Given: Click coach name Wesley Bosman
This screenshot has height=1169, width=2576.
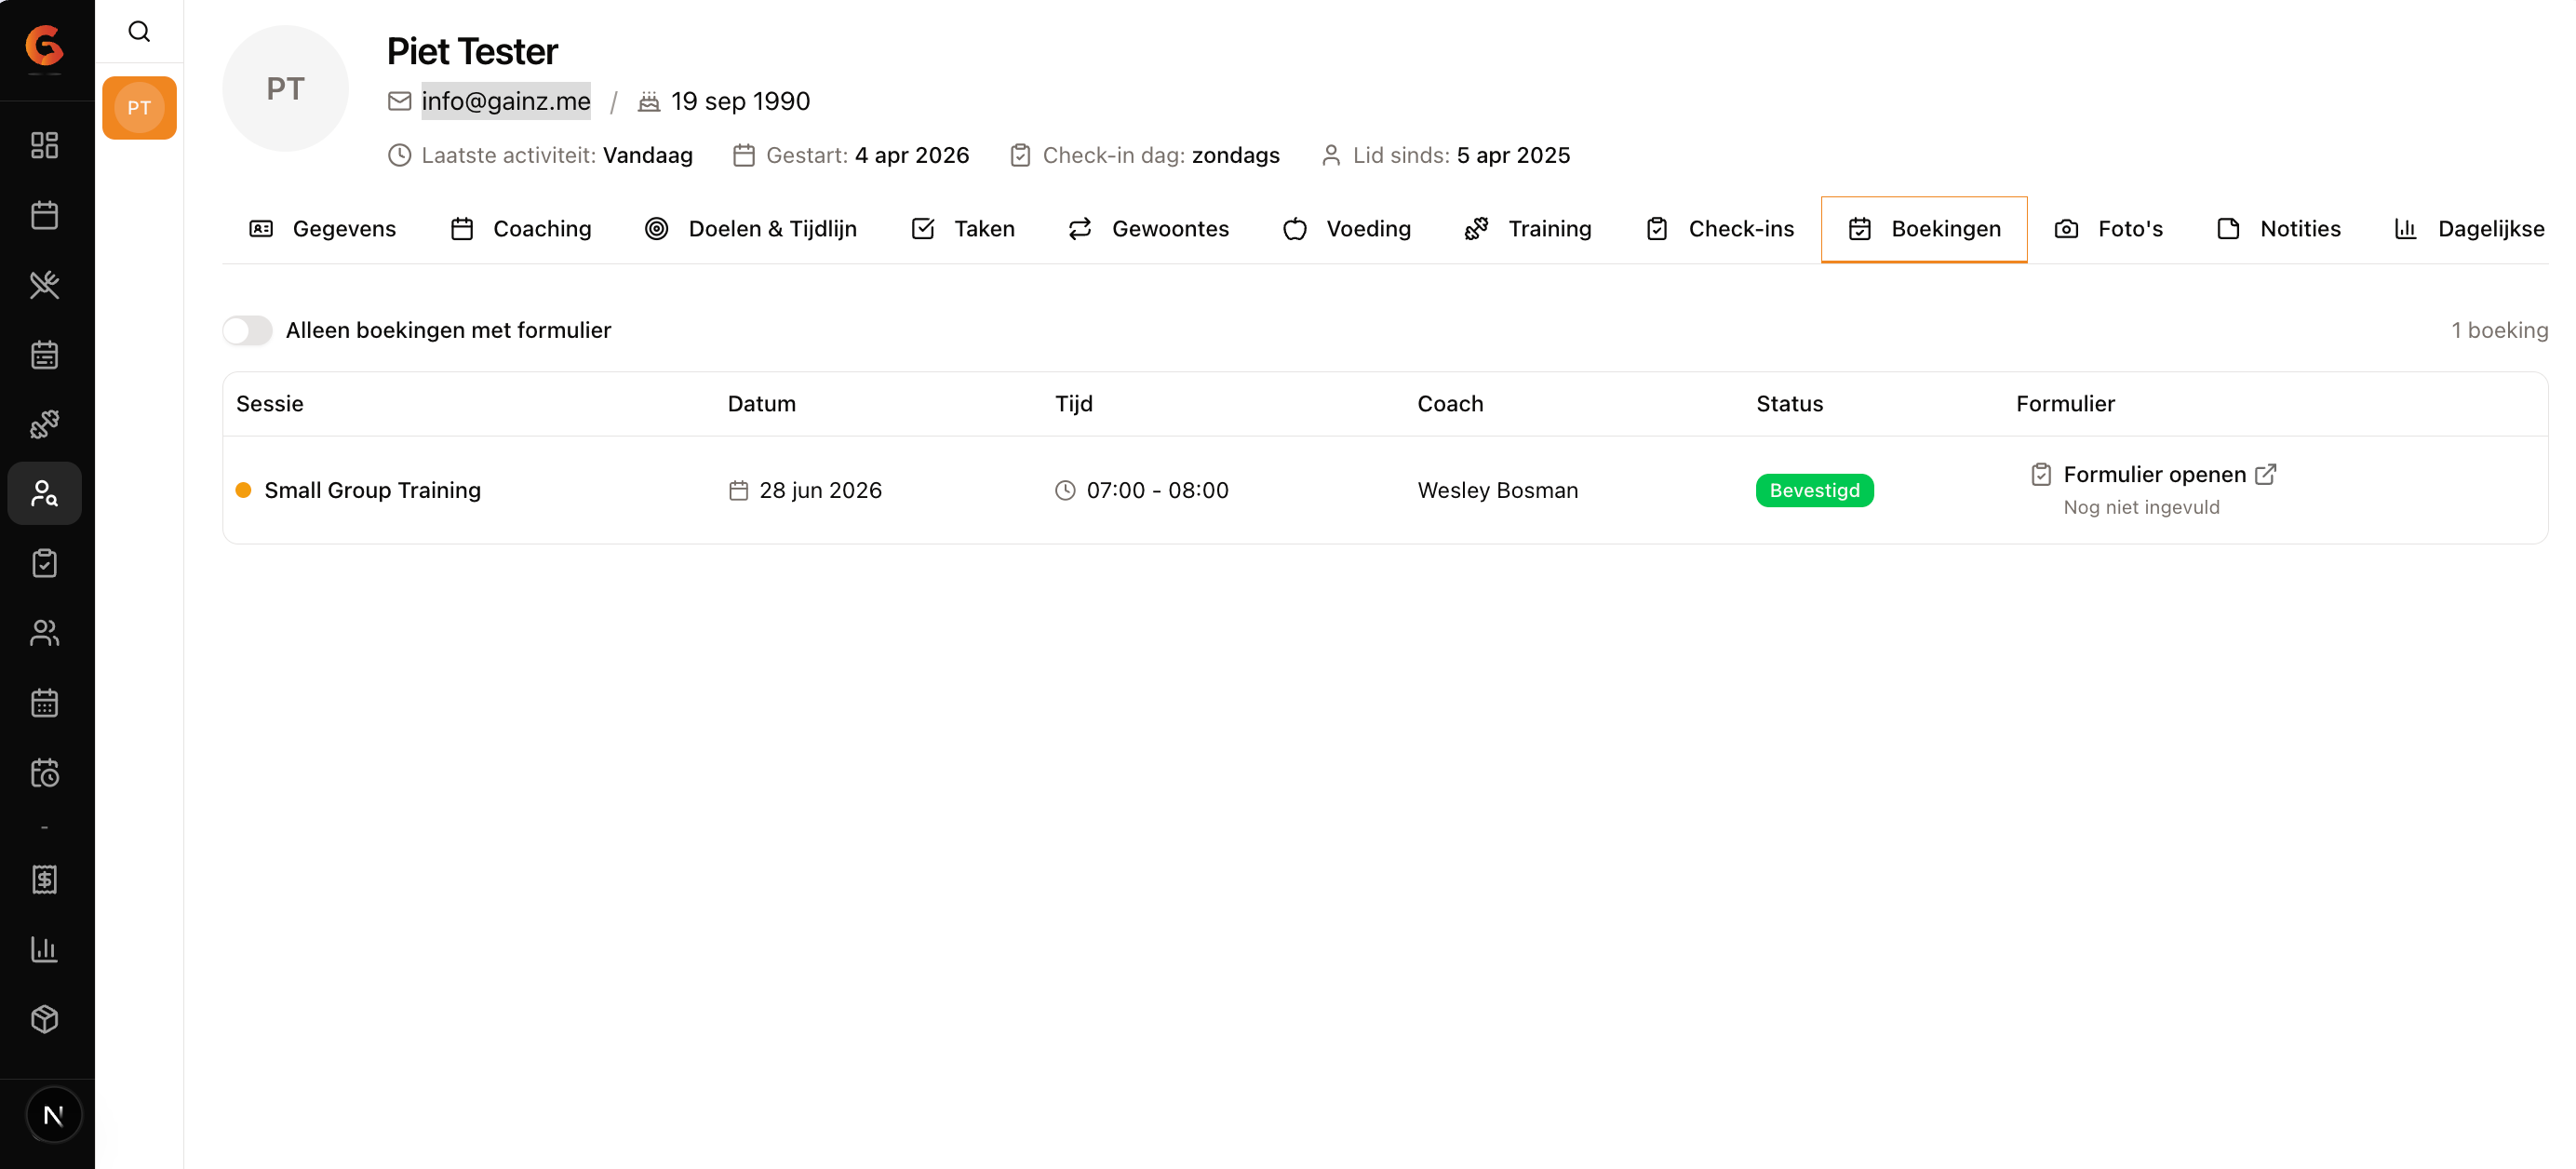Looking at the screenshot, I should (1497, 490).
